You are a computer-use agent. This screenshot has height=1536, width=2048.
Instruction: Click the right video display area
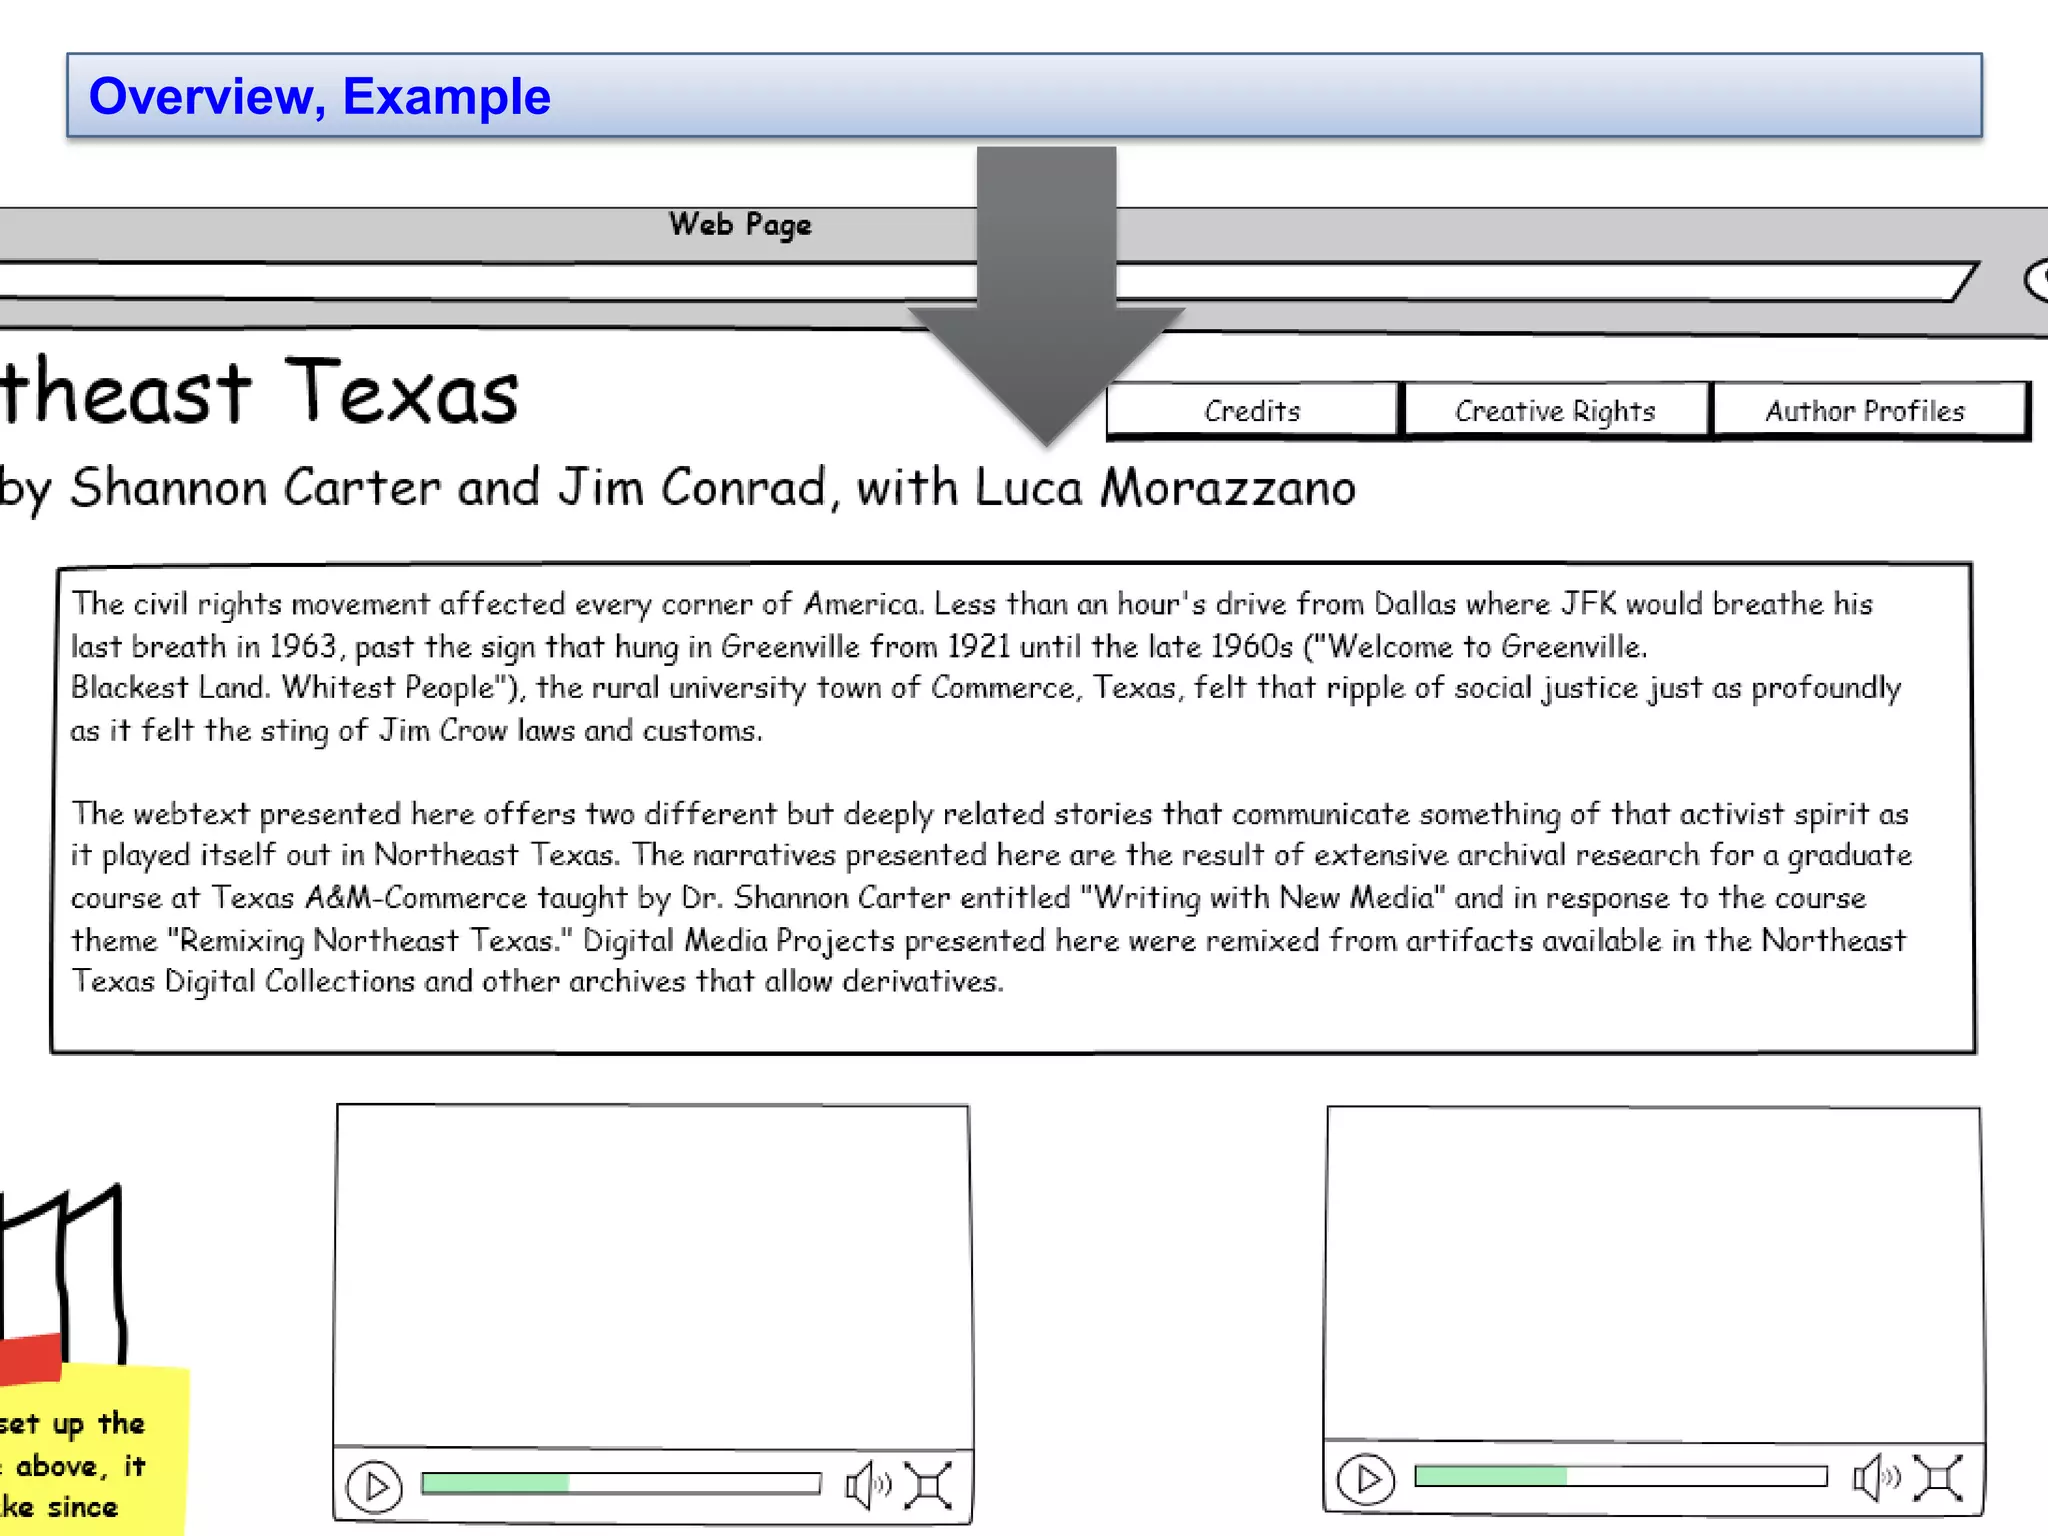coord(1654,1273)
